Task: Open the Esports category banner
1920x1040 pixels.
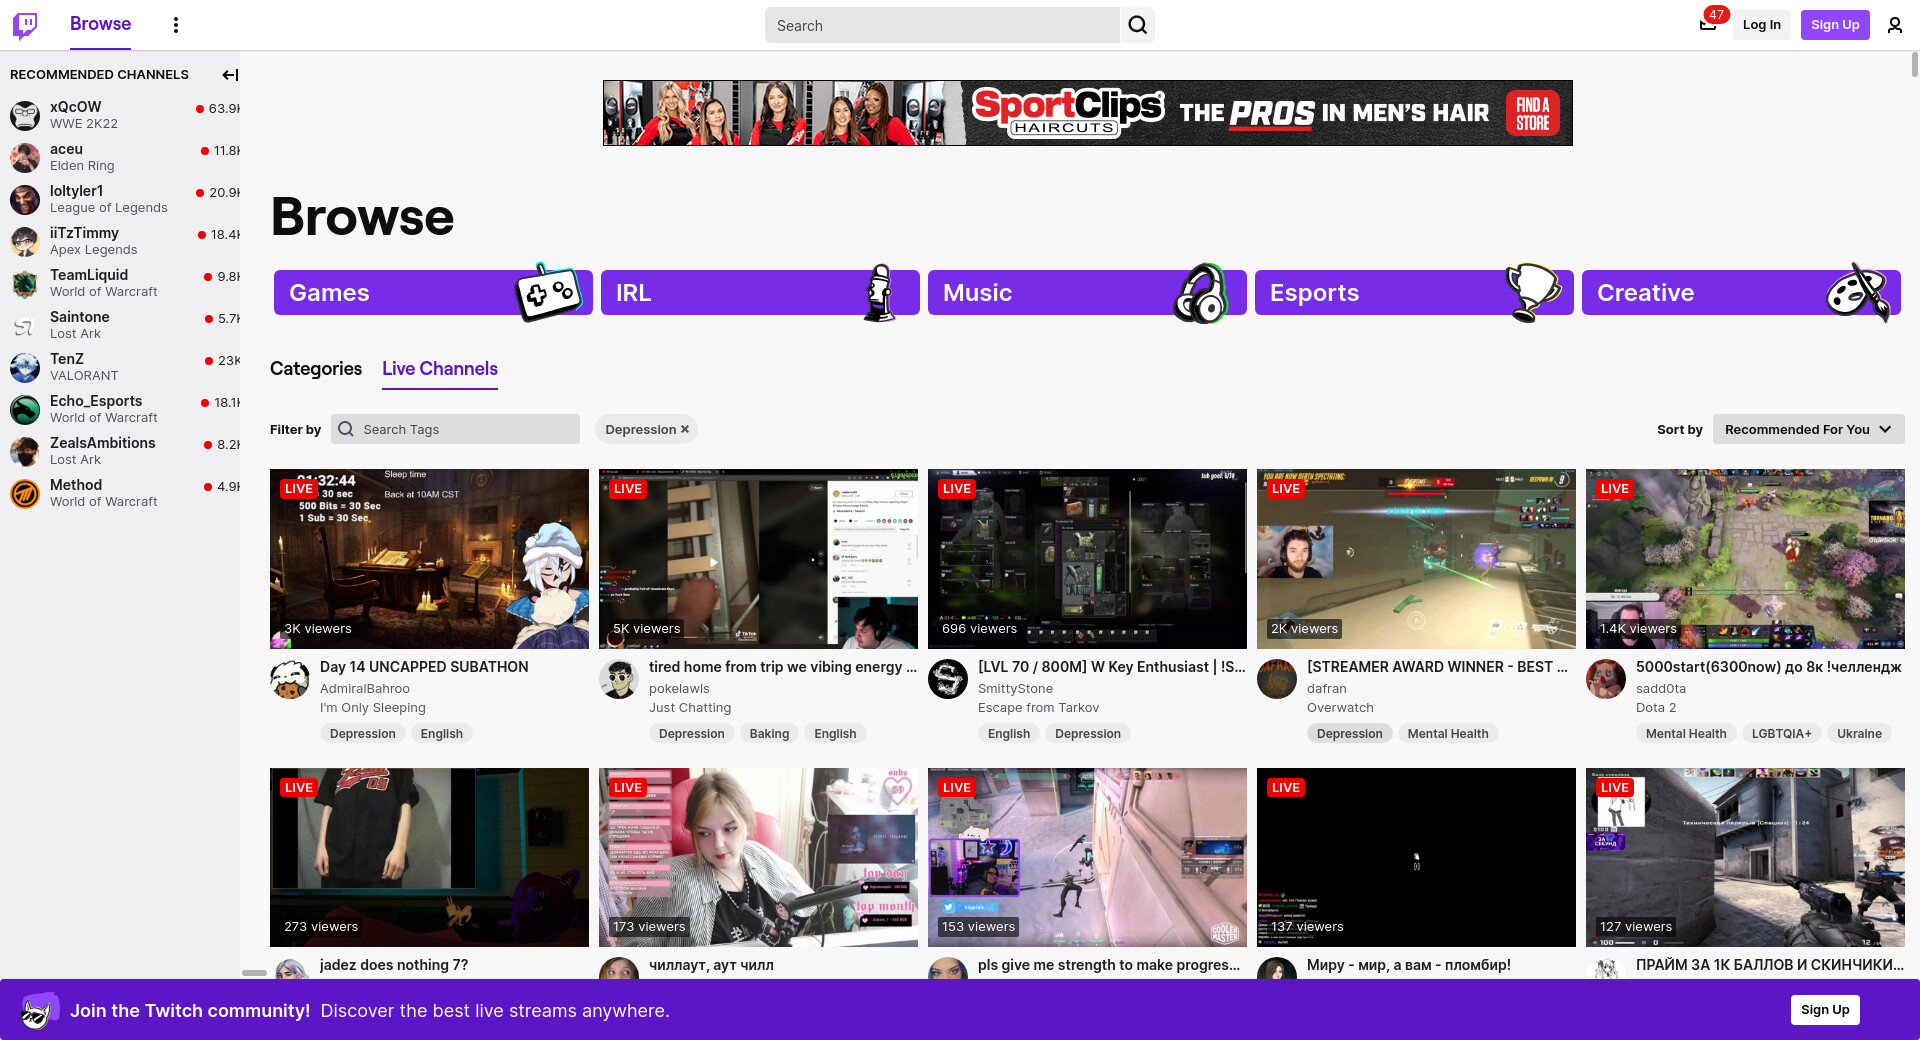Action: [x=1413, y=293]
